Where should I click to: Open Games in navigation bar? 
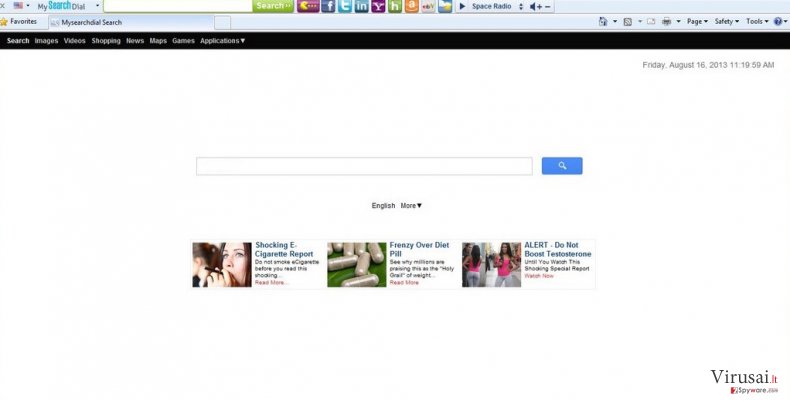pos(183,41)
